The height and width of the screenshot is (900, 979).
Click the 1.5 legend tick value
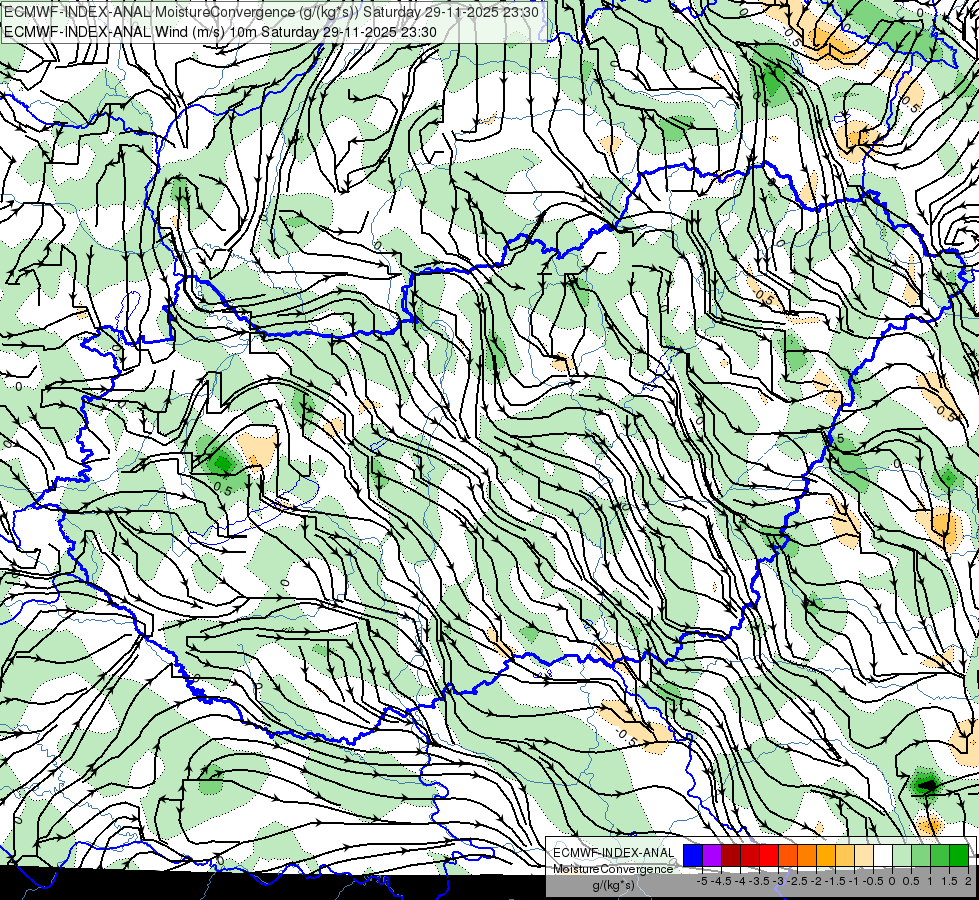pos(948,881)
